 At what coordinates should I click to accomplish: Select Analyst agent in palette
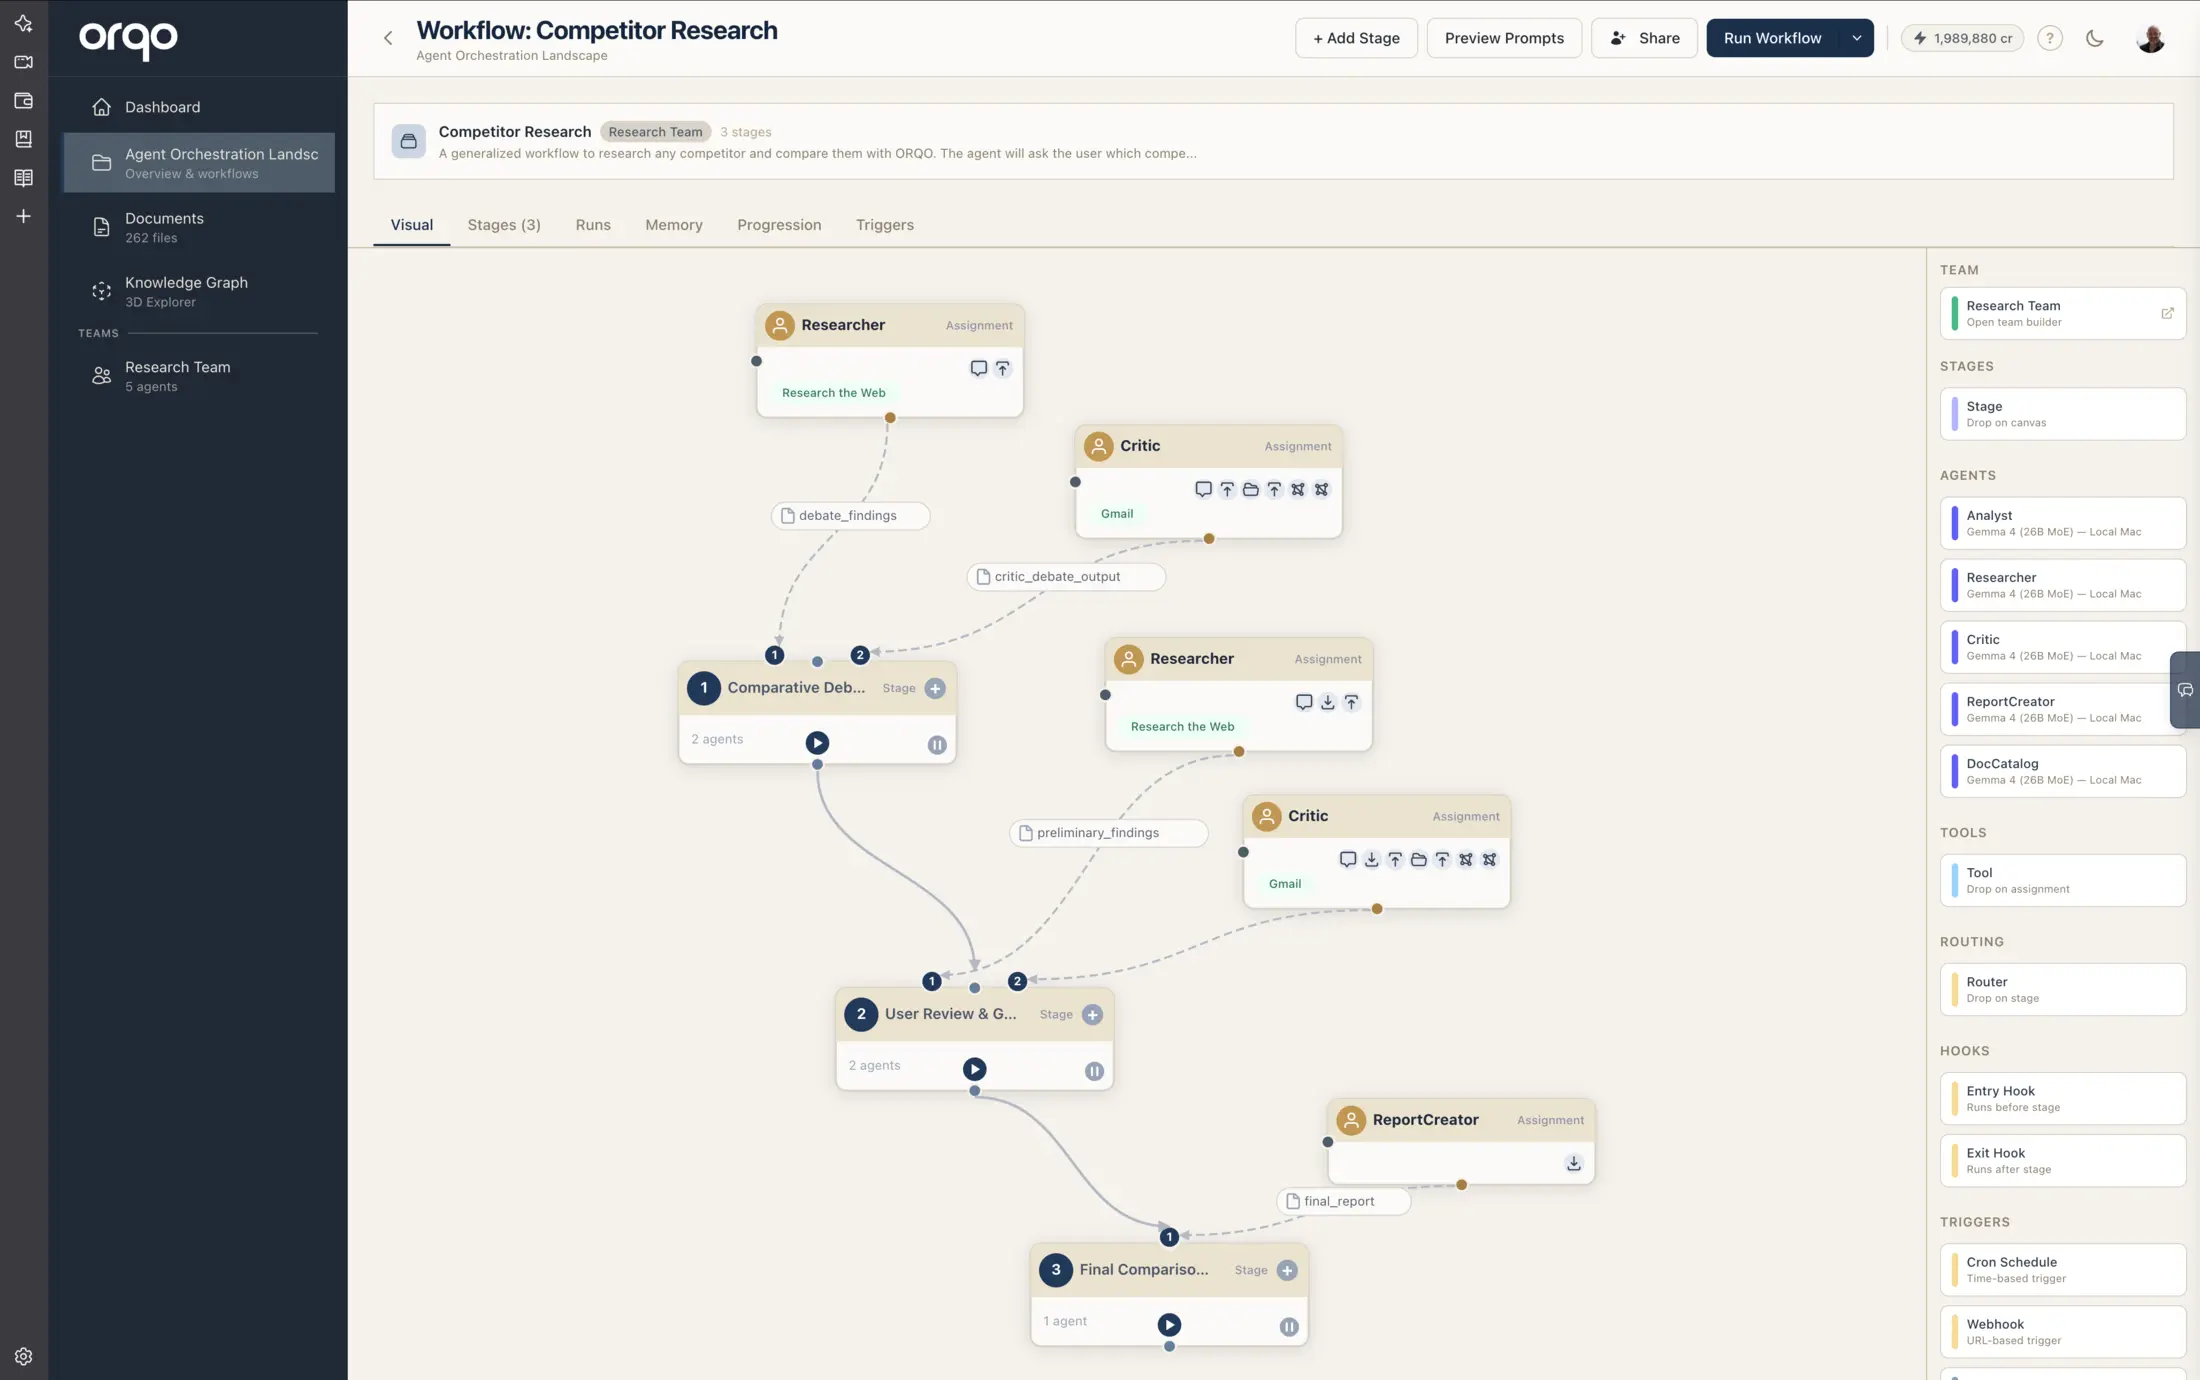2062,523
